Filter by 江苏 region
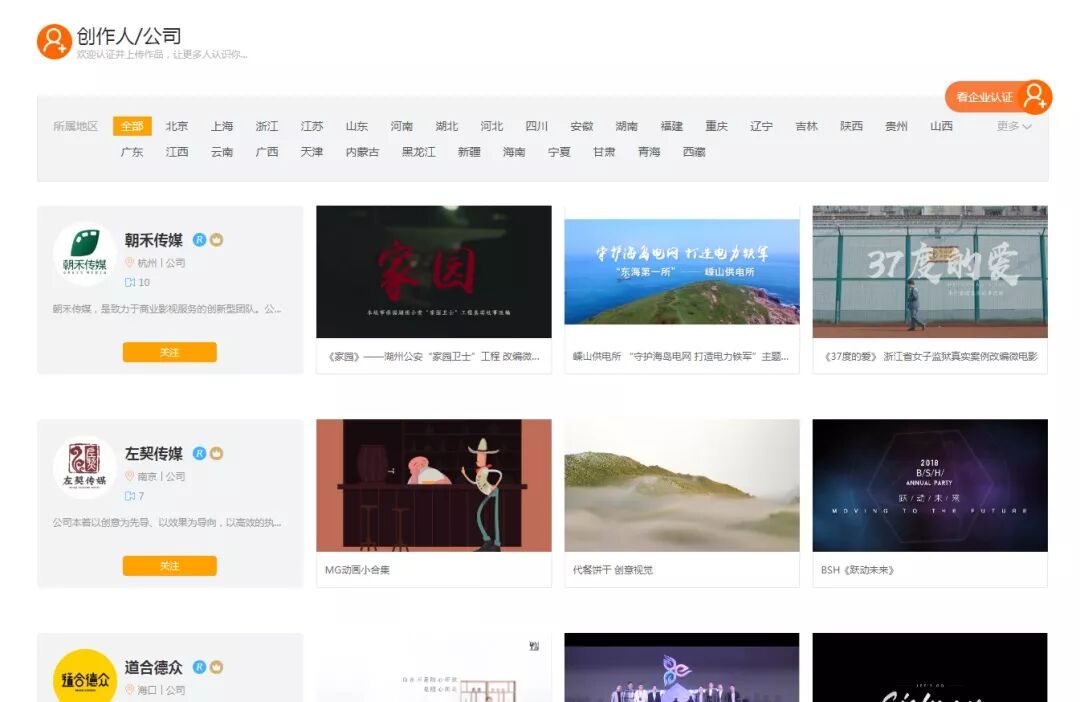 pyautogui.click(x=311, y=126)
